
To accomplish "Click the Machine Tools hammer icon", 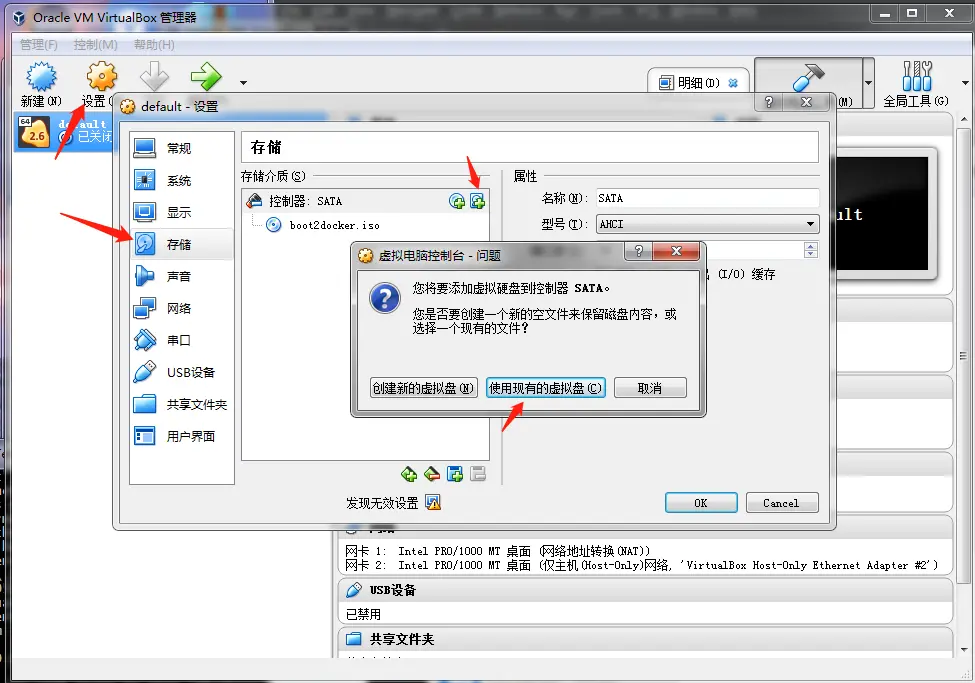I will 808,77.
